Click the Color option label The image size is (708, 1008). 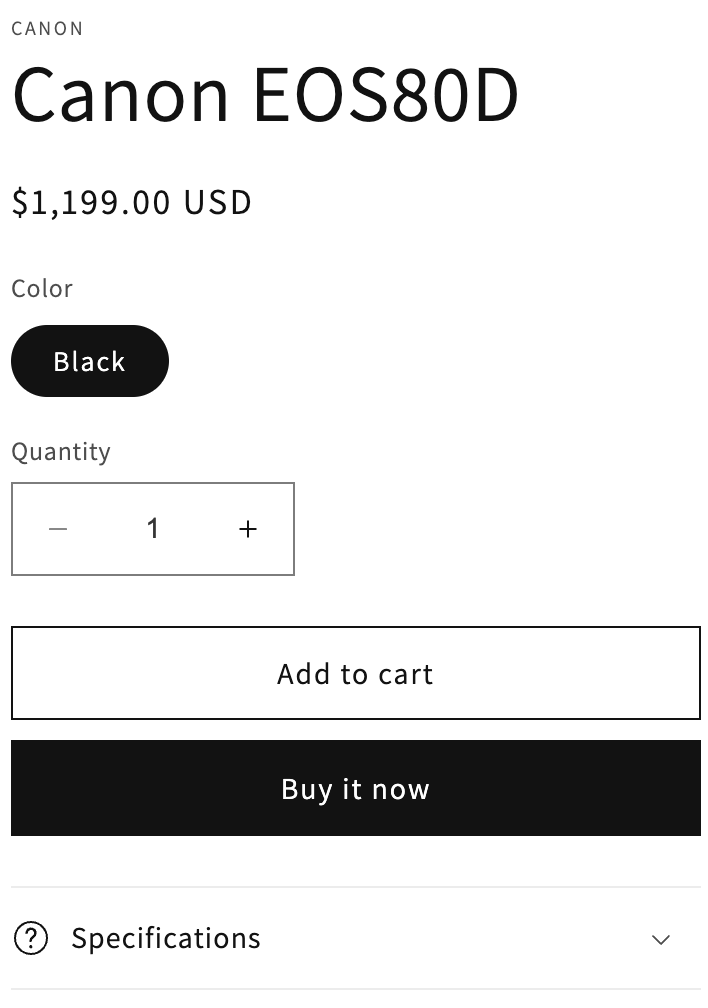click(x=42, y=289)
